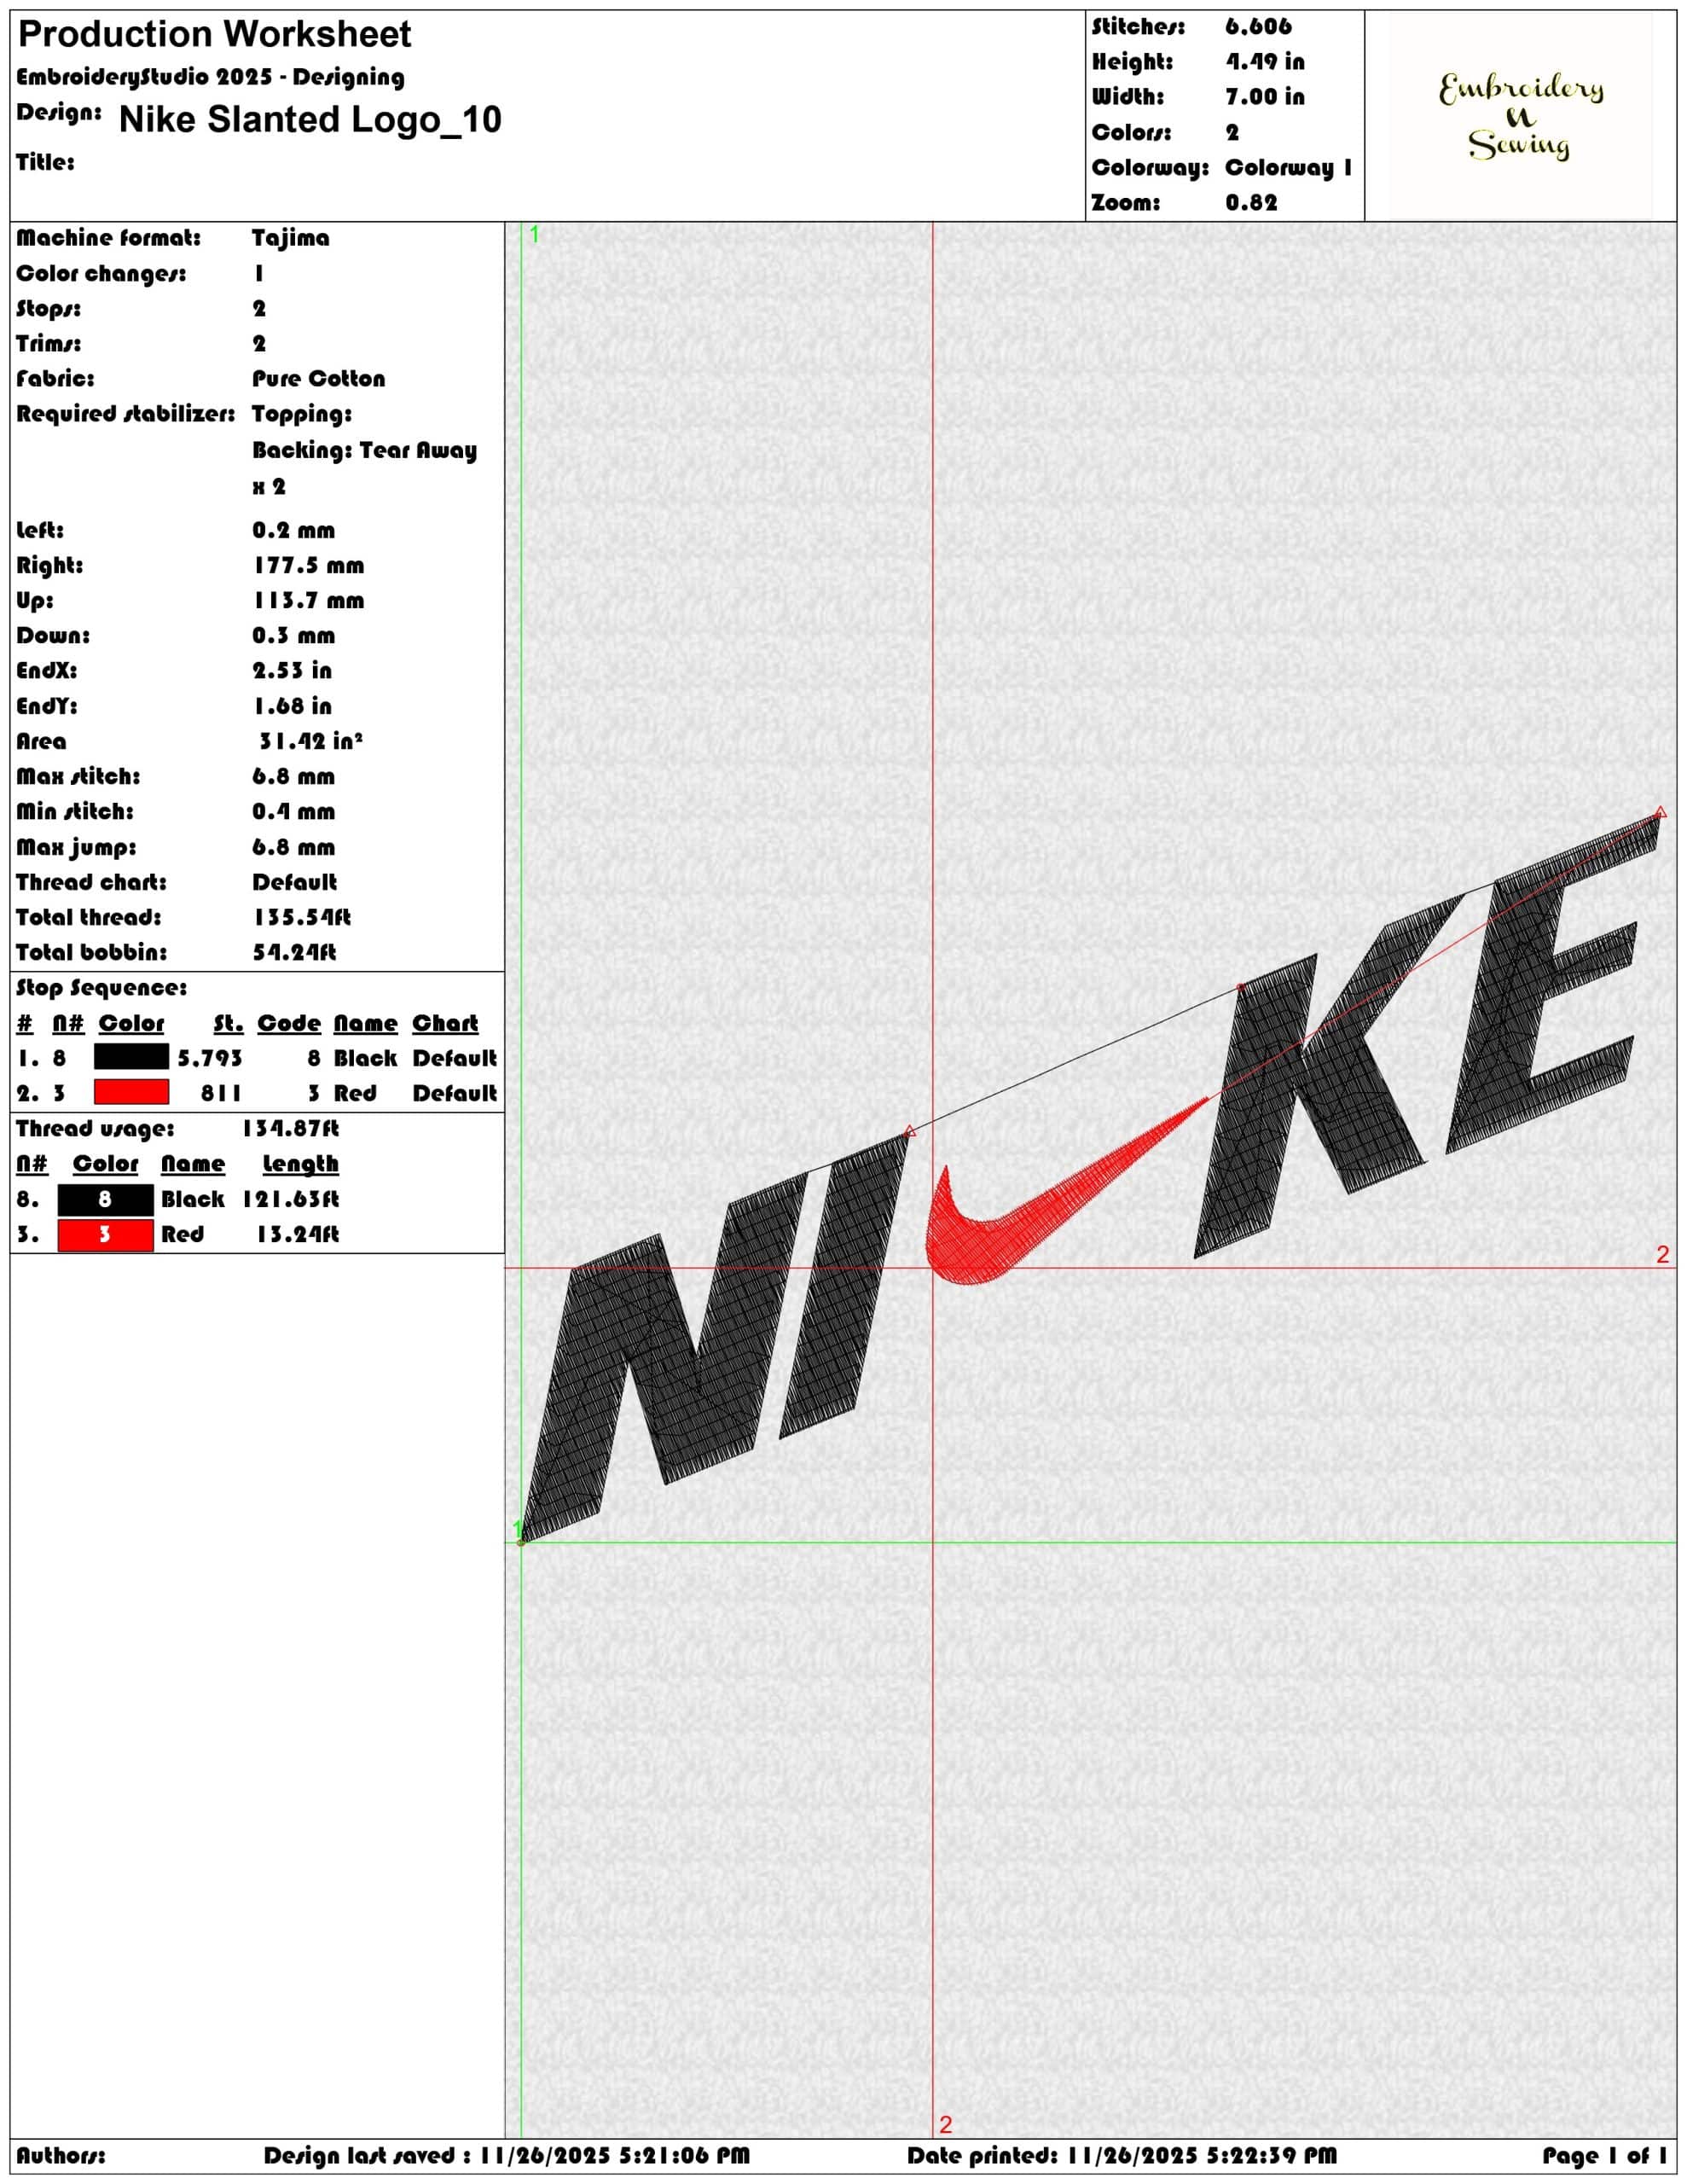Click the Stop Sequence heading
Viewport: 1687px width, 2184px height.
tap(101, 988)
